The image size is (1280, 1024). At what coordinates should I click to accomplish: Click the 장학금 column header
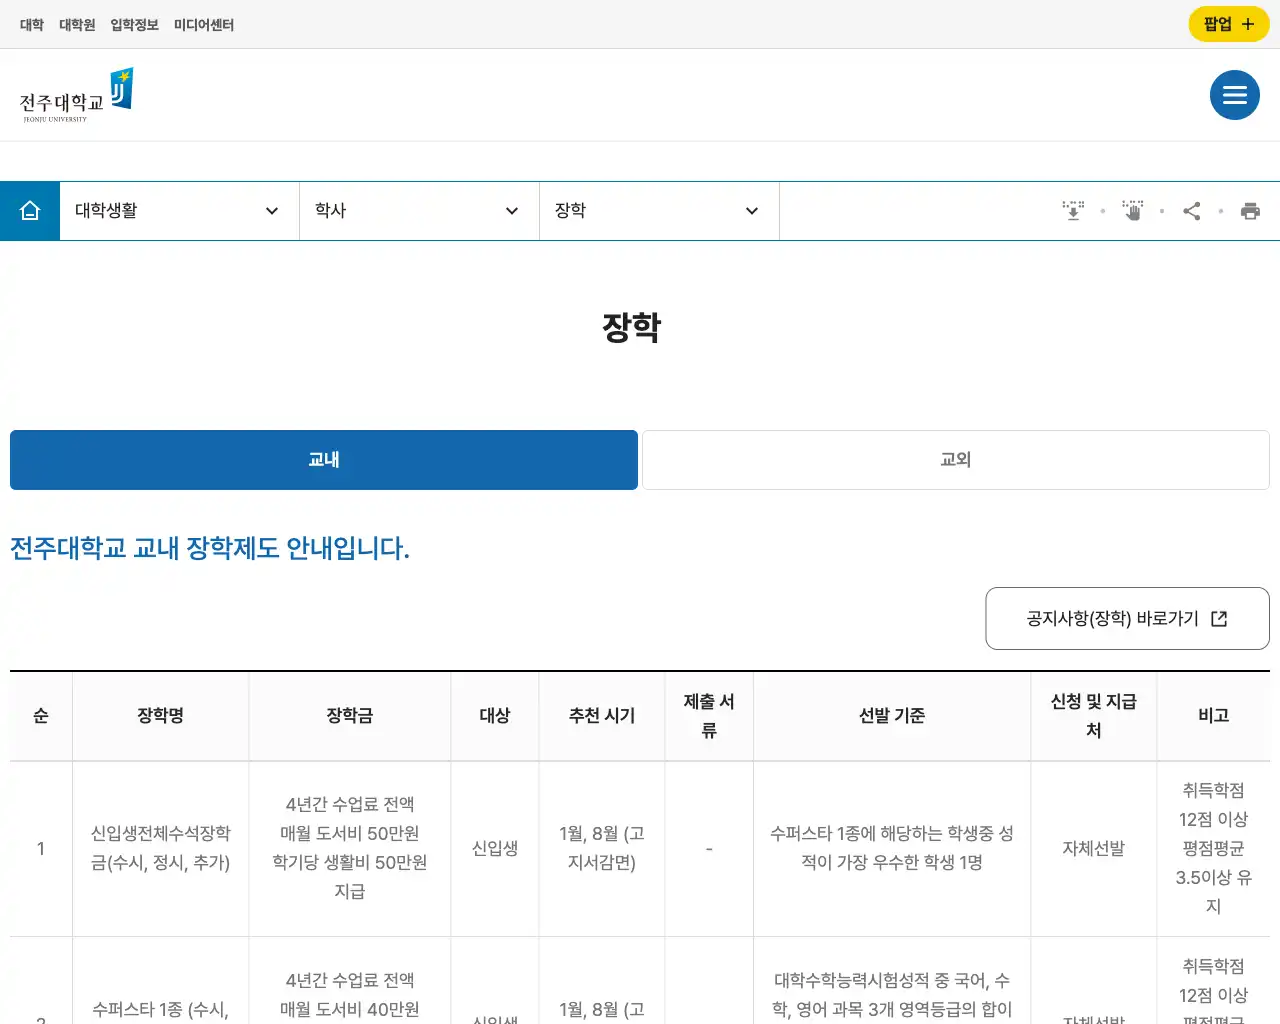[x=350, y=716]
